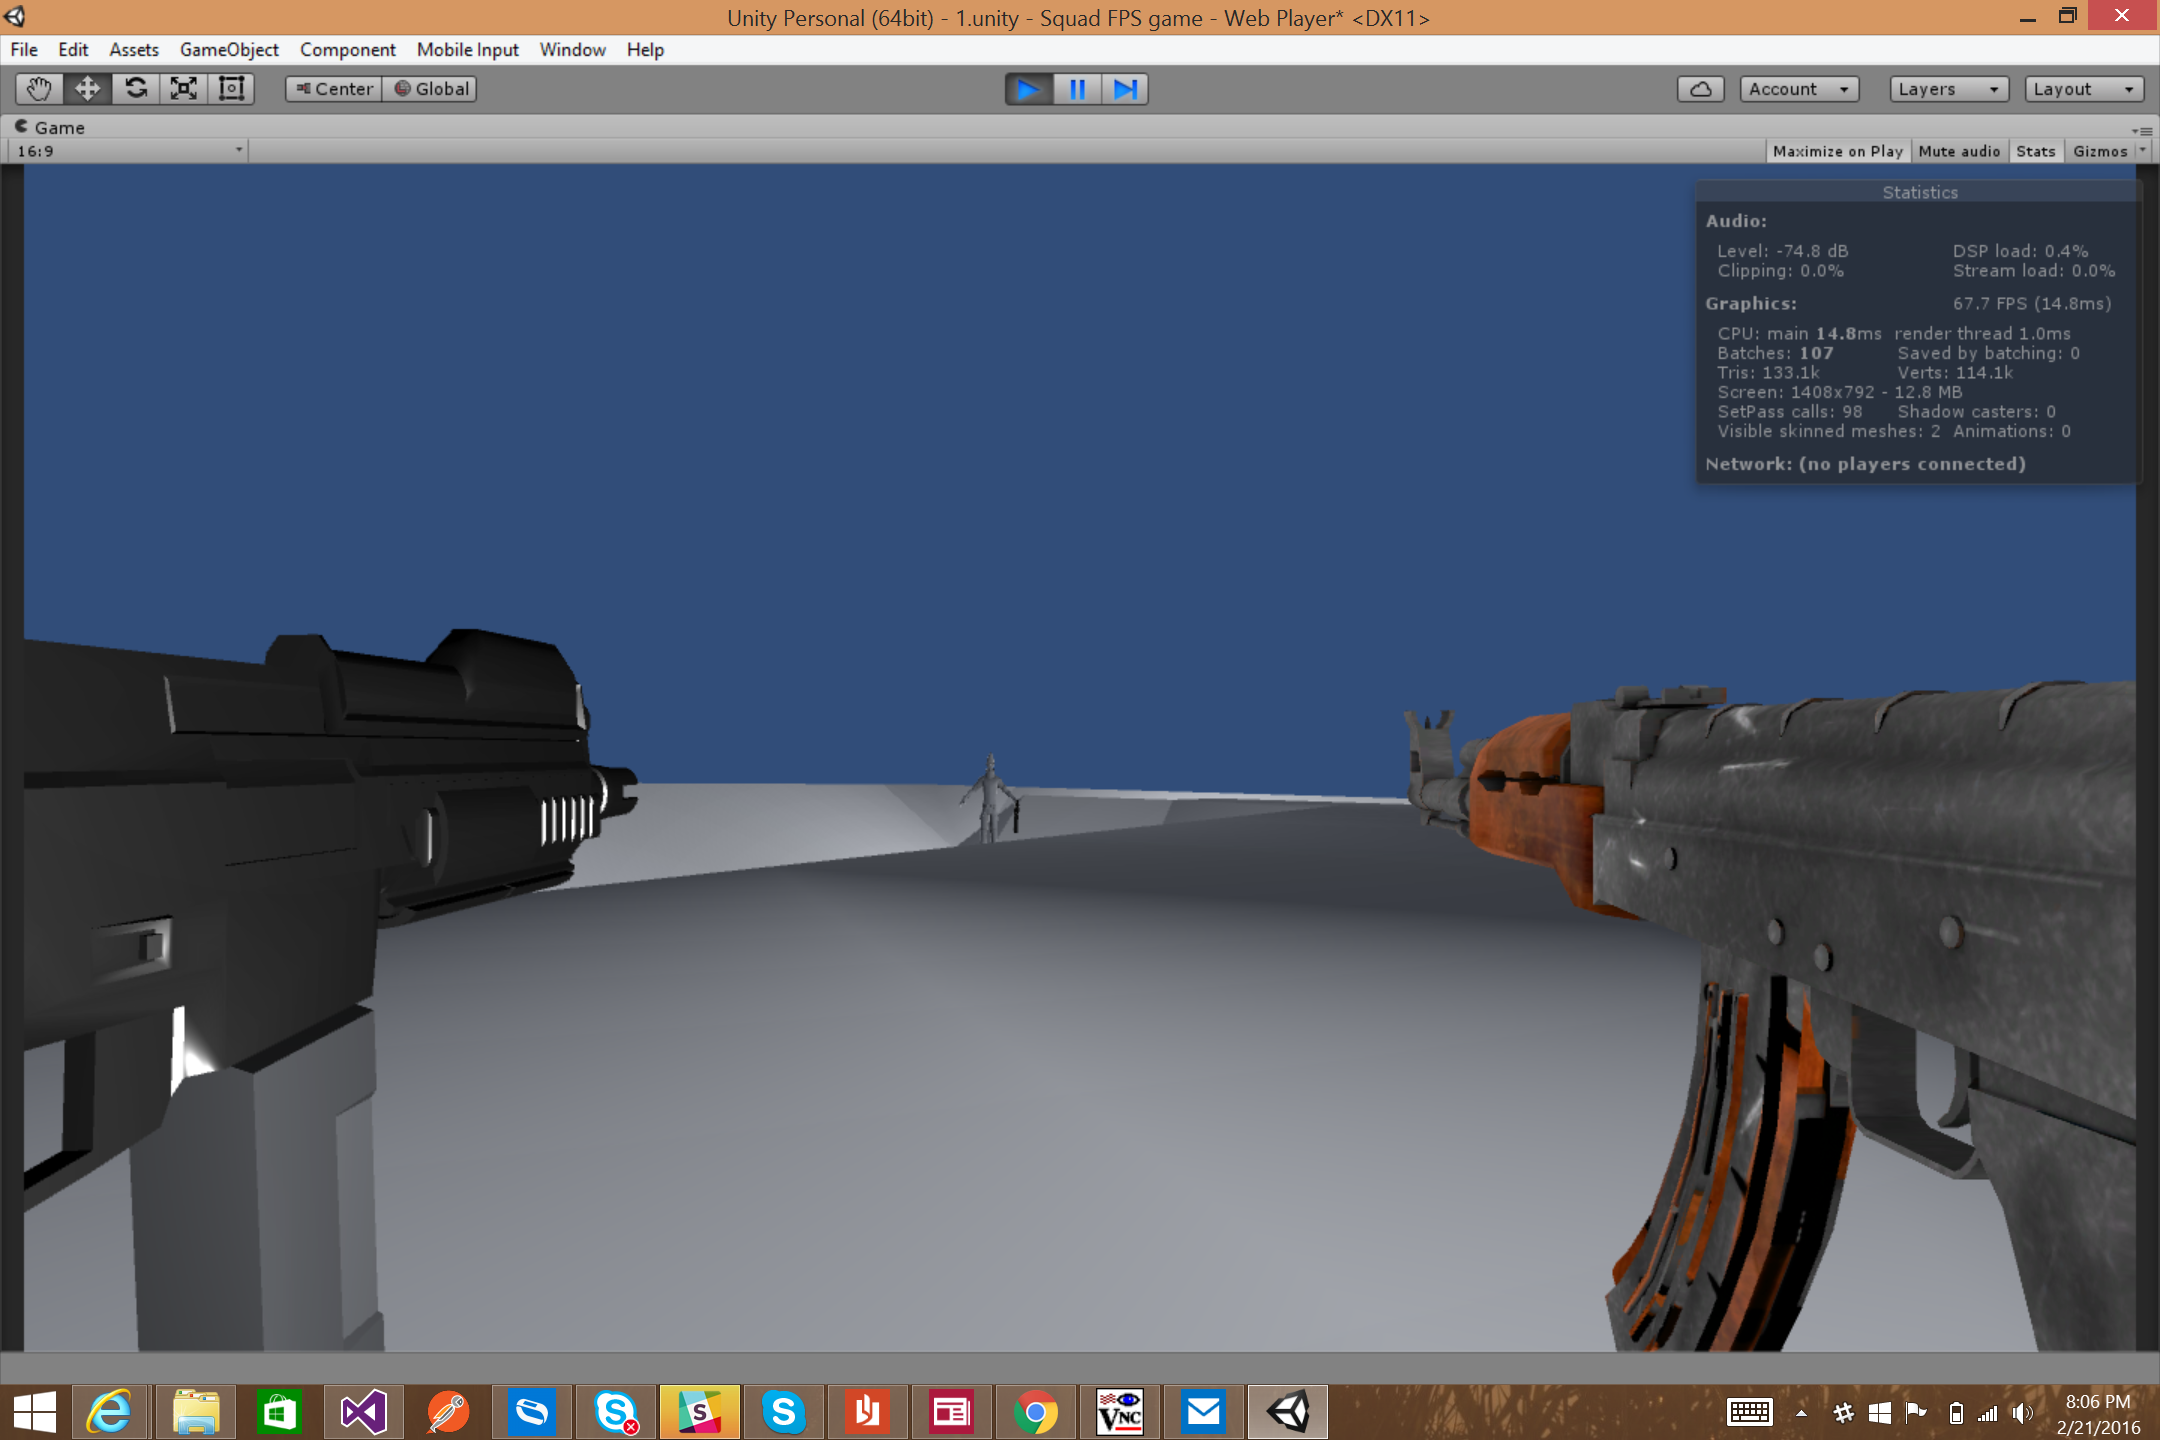The height and width of the screenshot is (1440, 2160).
Task: Open Action Center flag icon
Action: click(x=1916, y=1412)
